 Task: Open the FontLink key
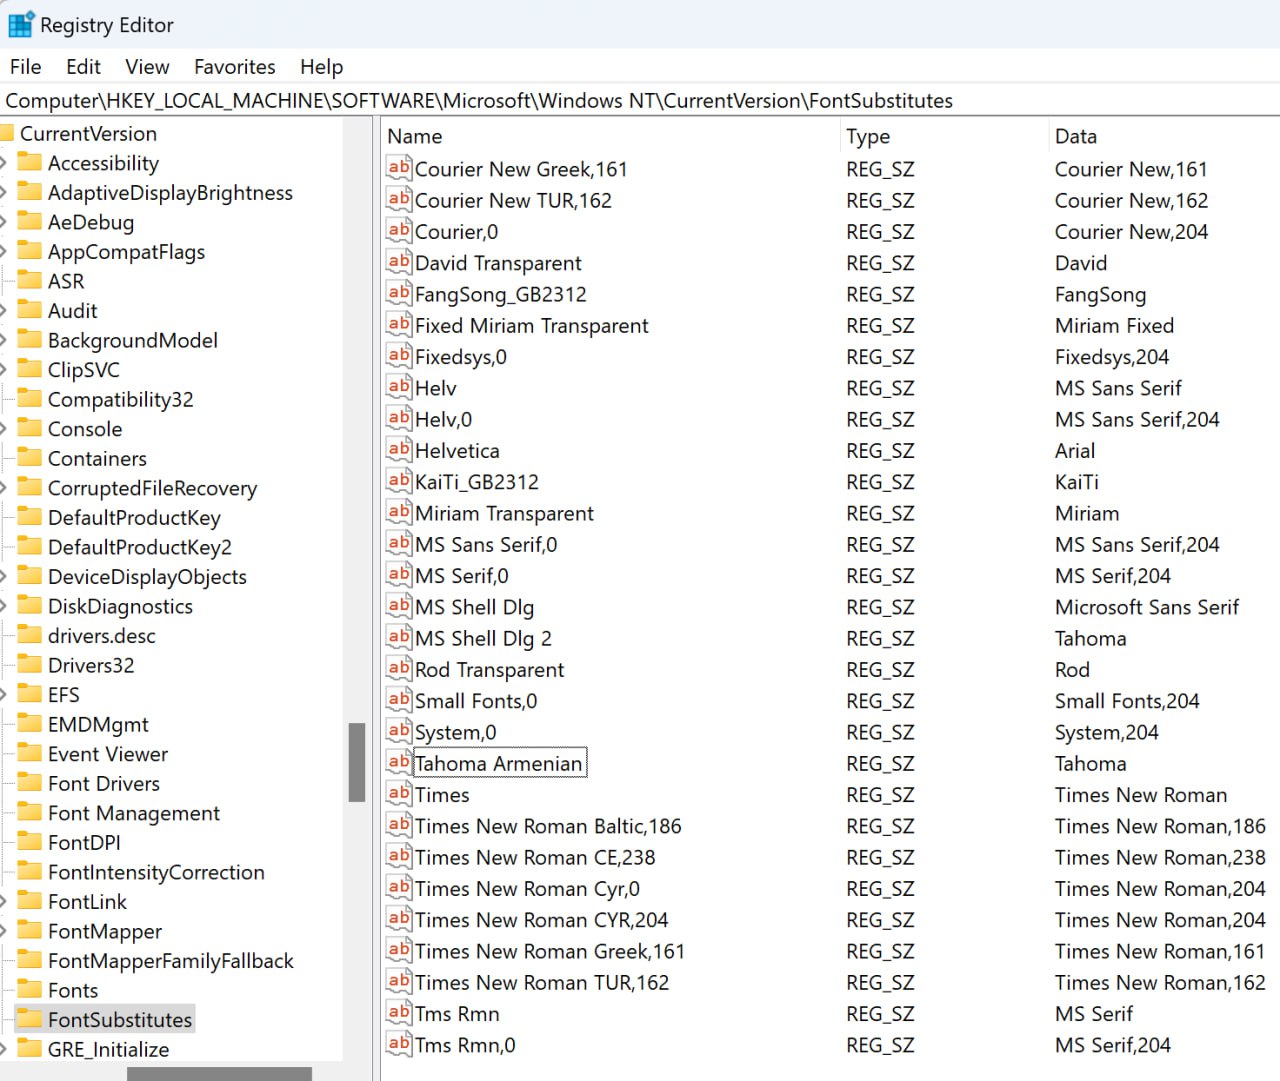(87, 901)
